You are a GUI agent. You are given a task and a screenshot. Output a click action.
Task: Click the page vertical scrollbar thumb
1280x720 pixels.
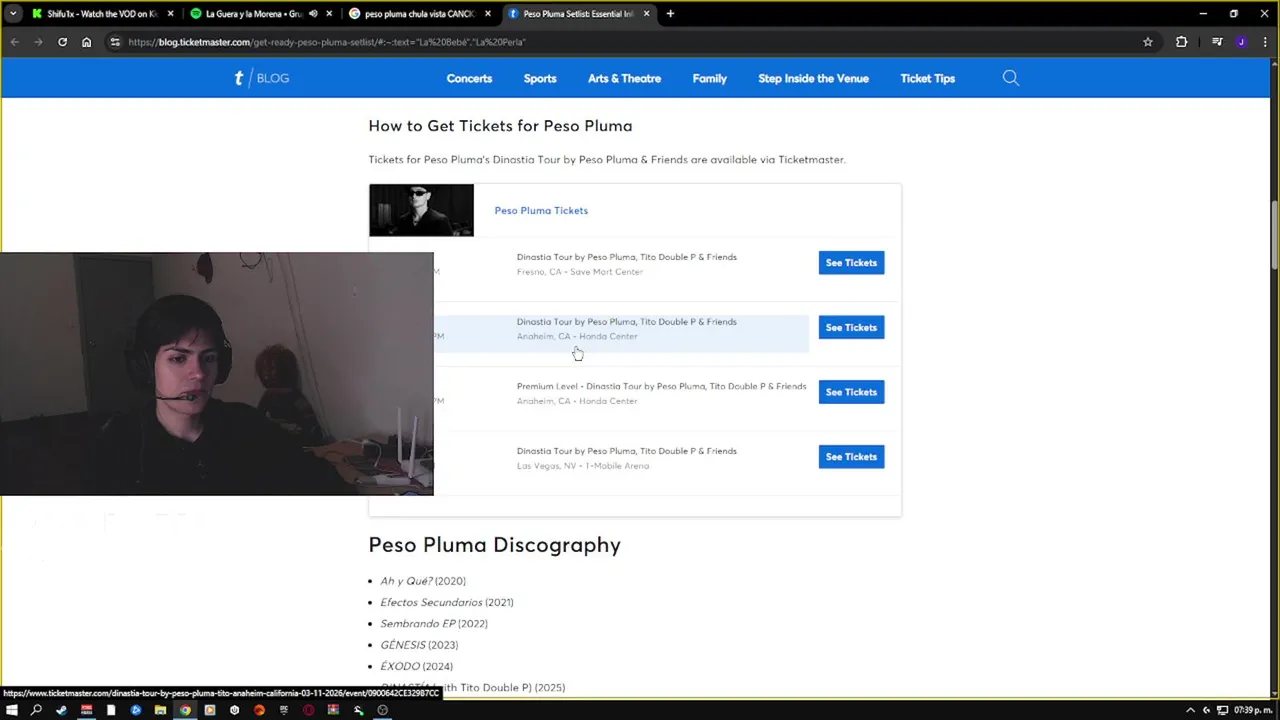tap(1274, 234)
